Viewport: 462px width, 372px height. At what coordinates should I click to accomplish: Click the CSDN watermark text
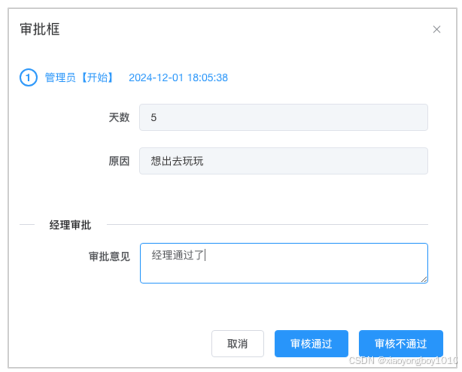point(403,361)
